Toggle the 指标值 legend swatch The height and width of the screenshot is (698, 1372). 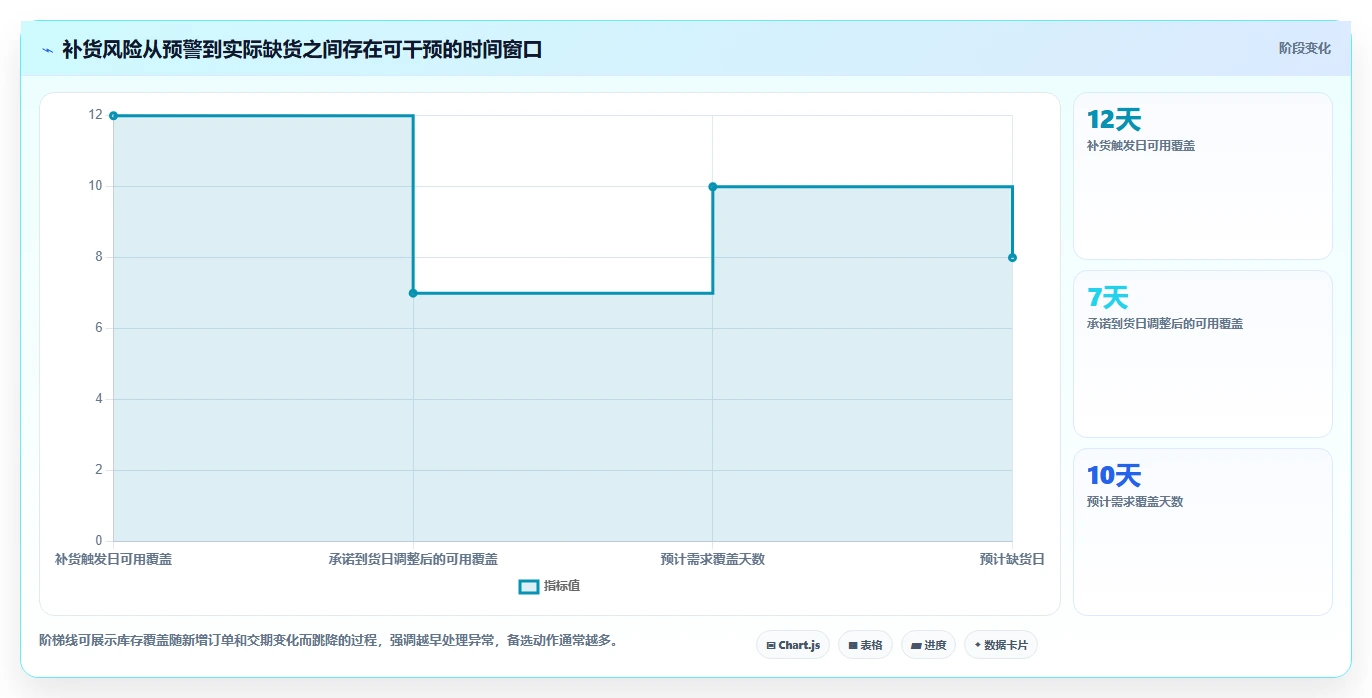pyautogui.click(x=529, y=586)
